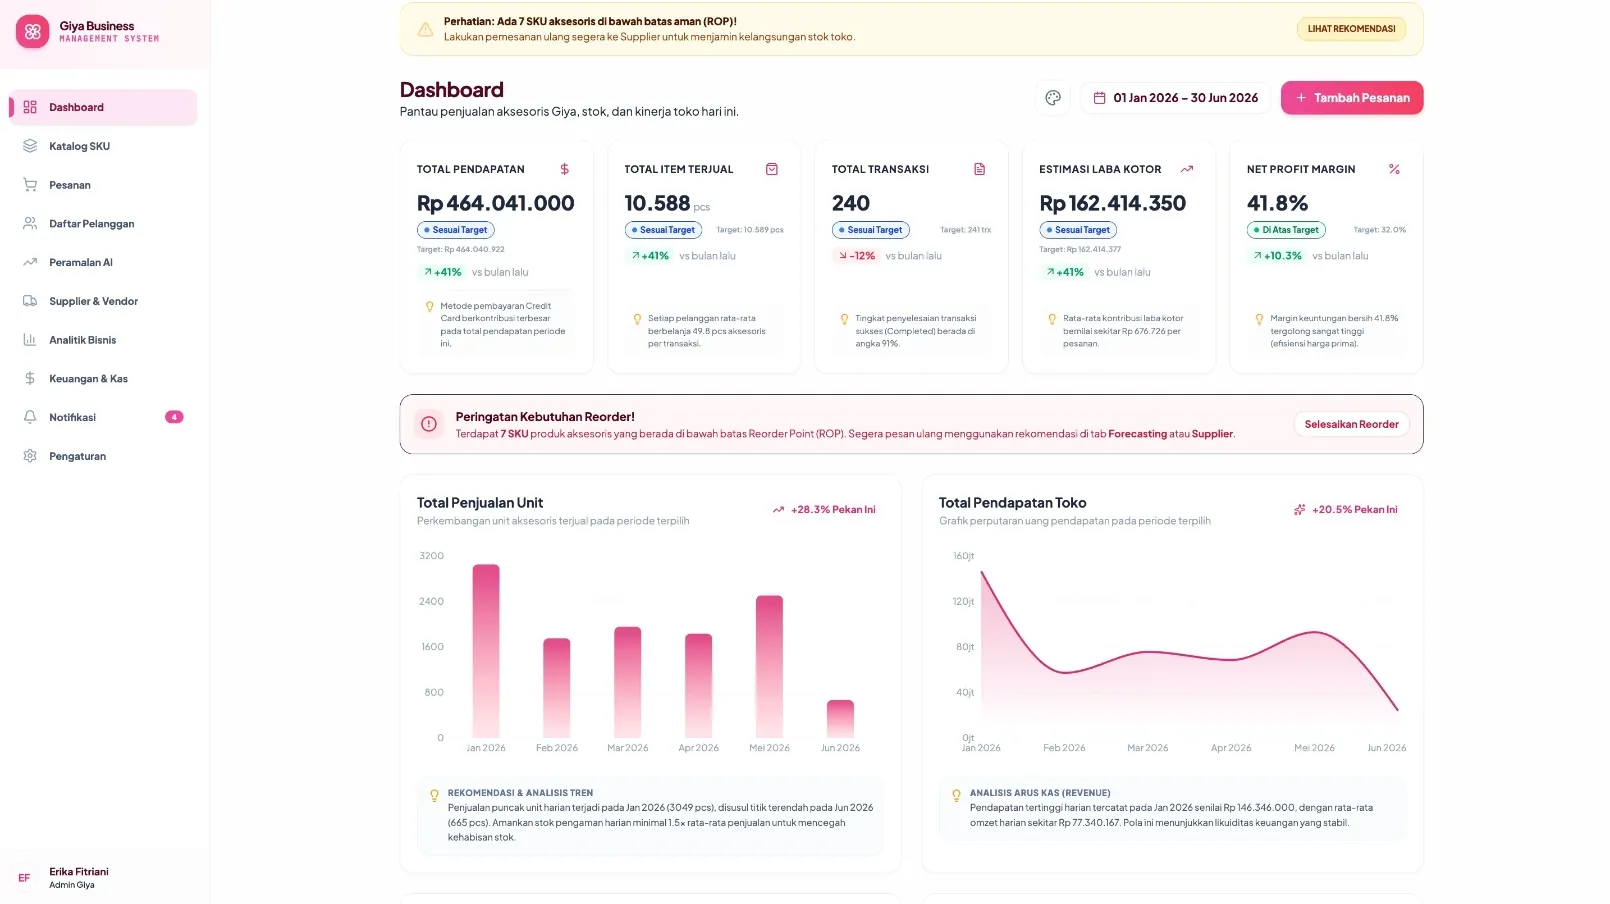
Task: Open Pengaturan settings page
Action: pyautogui.click(x=103, y=456)
